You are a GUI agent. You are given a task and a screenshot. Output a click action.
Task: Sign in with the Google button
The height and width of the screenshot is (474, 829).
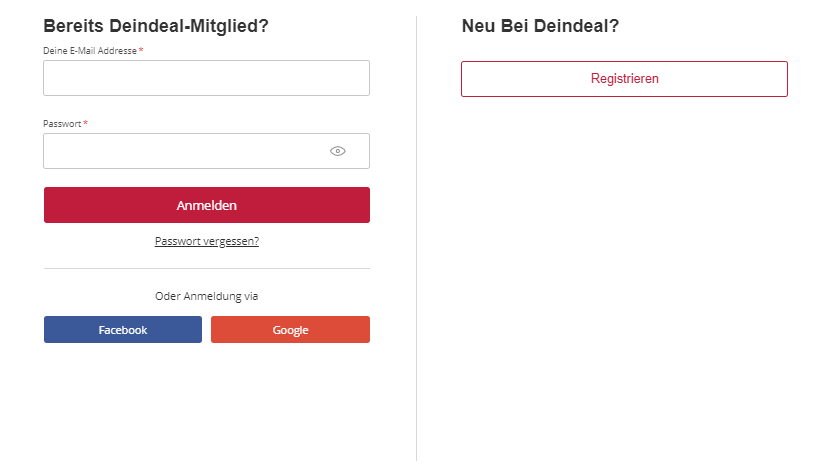coord(290,330)
